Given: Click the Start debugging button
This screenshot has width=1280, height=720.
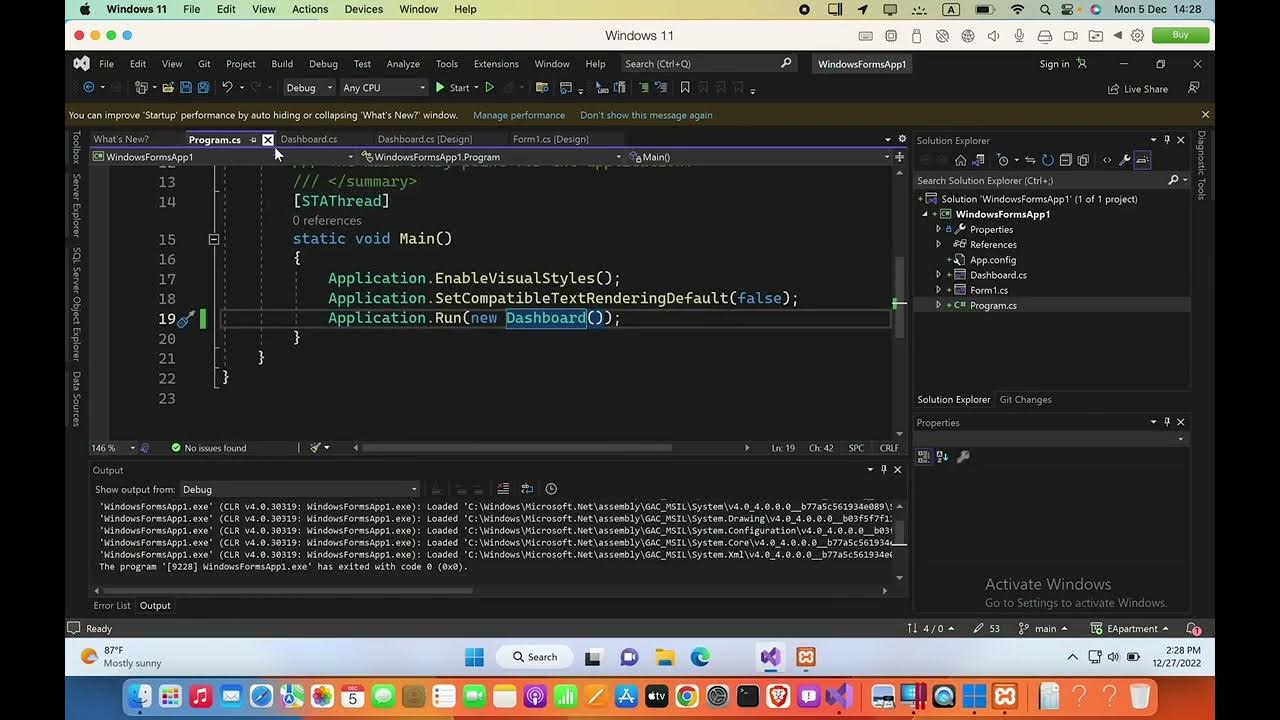Looking at the screenshot, I should tap(452, 88).
